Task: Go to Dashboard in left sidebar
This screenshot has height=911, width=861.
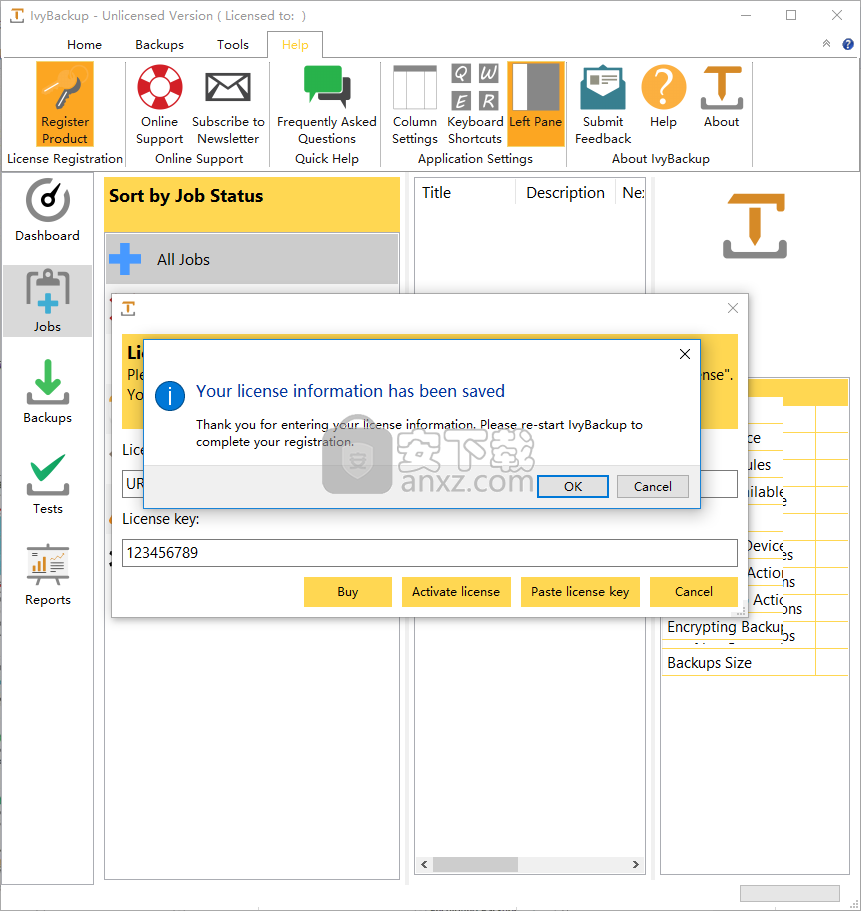Action: (48, 210)
